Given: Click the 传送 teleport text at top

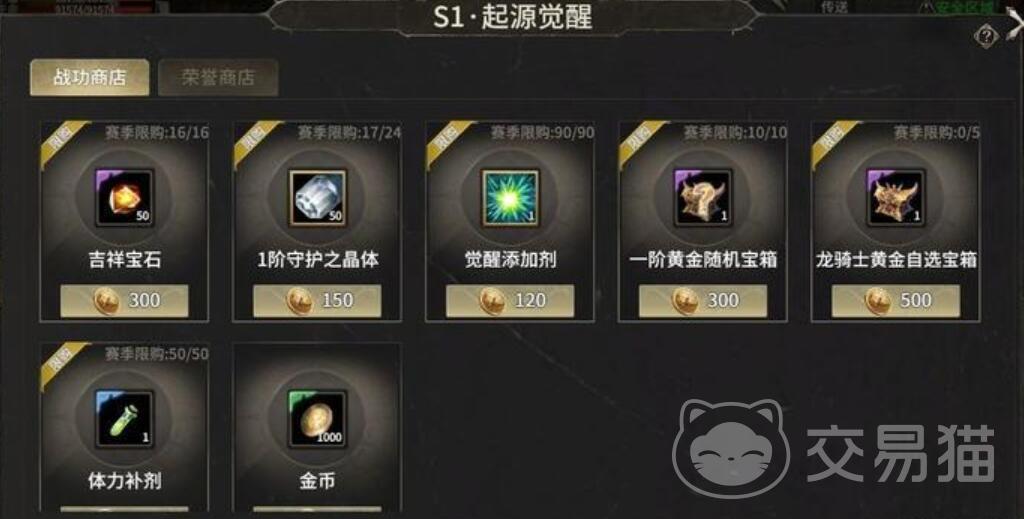Looking at the screenshot, I should coord(834,7).
